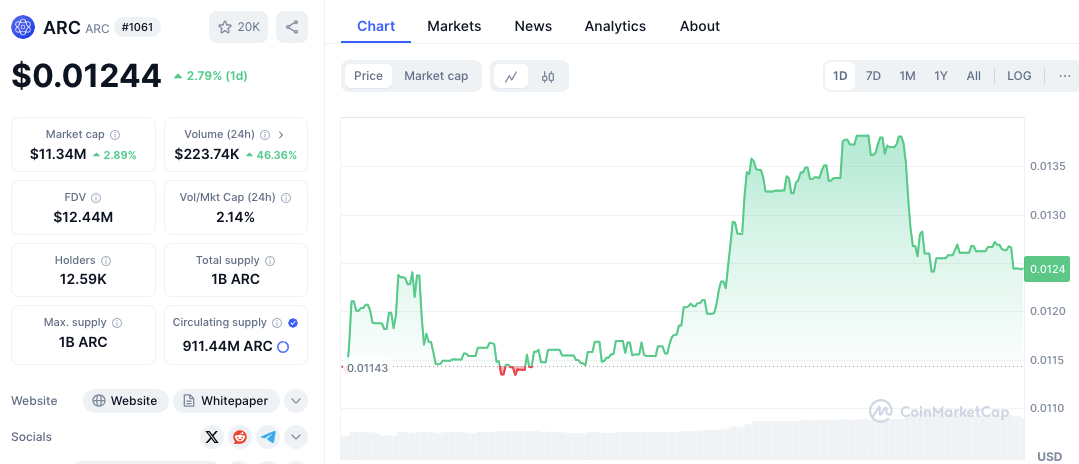Click the 911.44M ARC supply value
Image resolution: width=1079 pixels, height=464 pixels.
click(x=228, y=346)
